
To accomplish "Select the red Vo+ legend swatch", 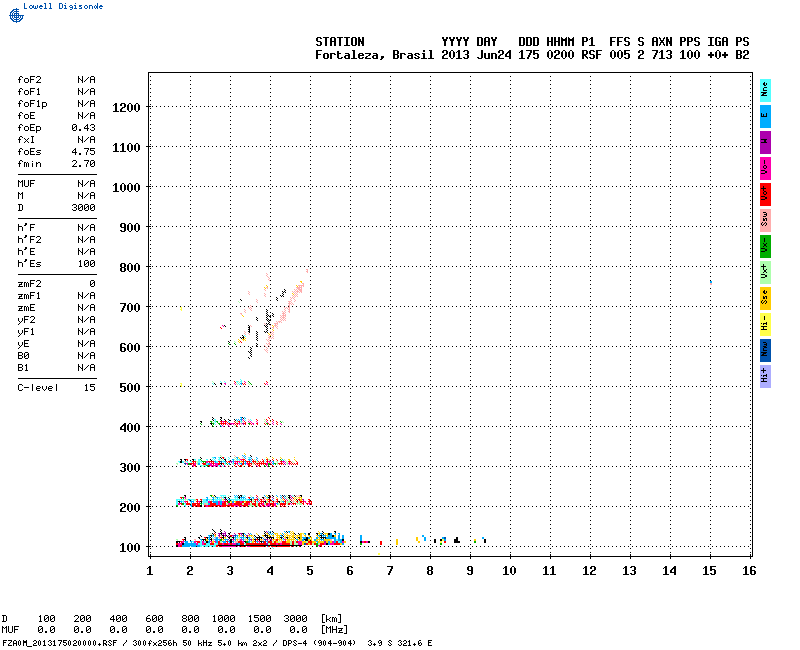I will click(x=765, y=194).
